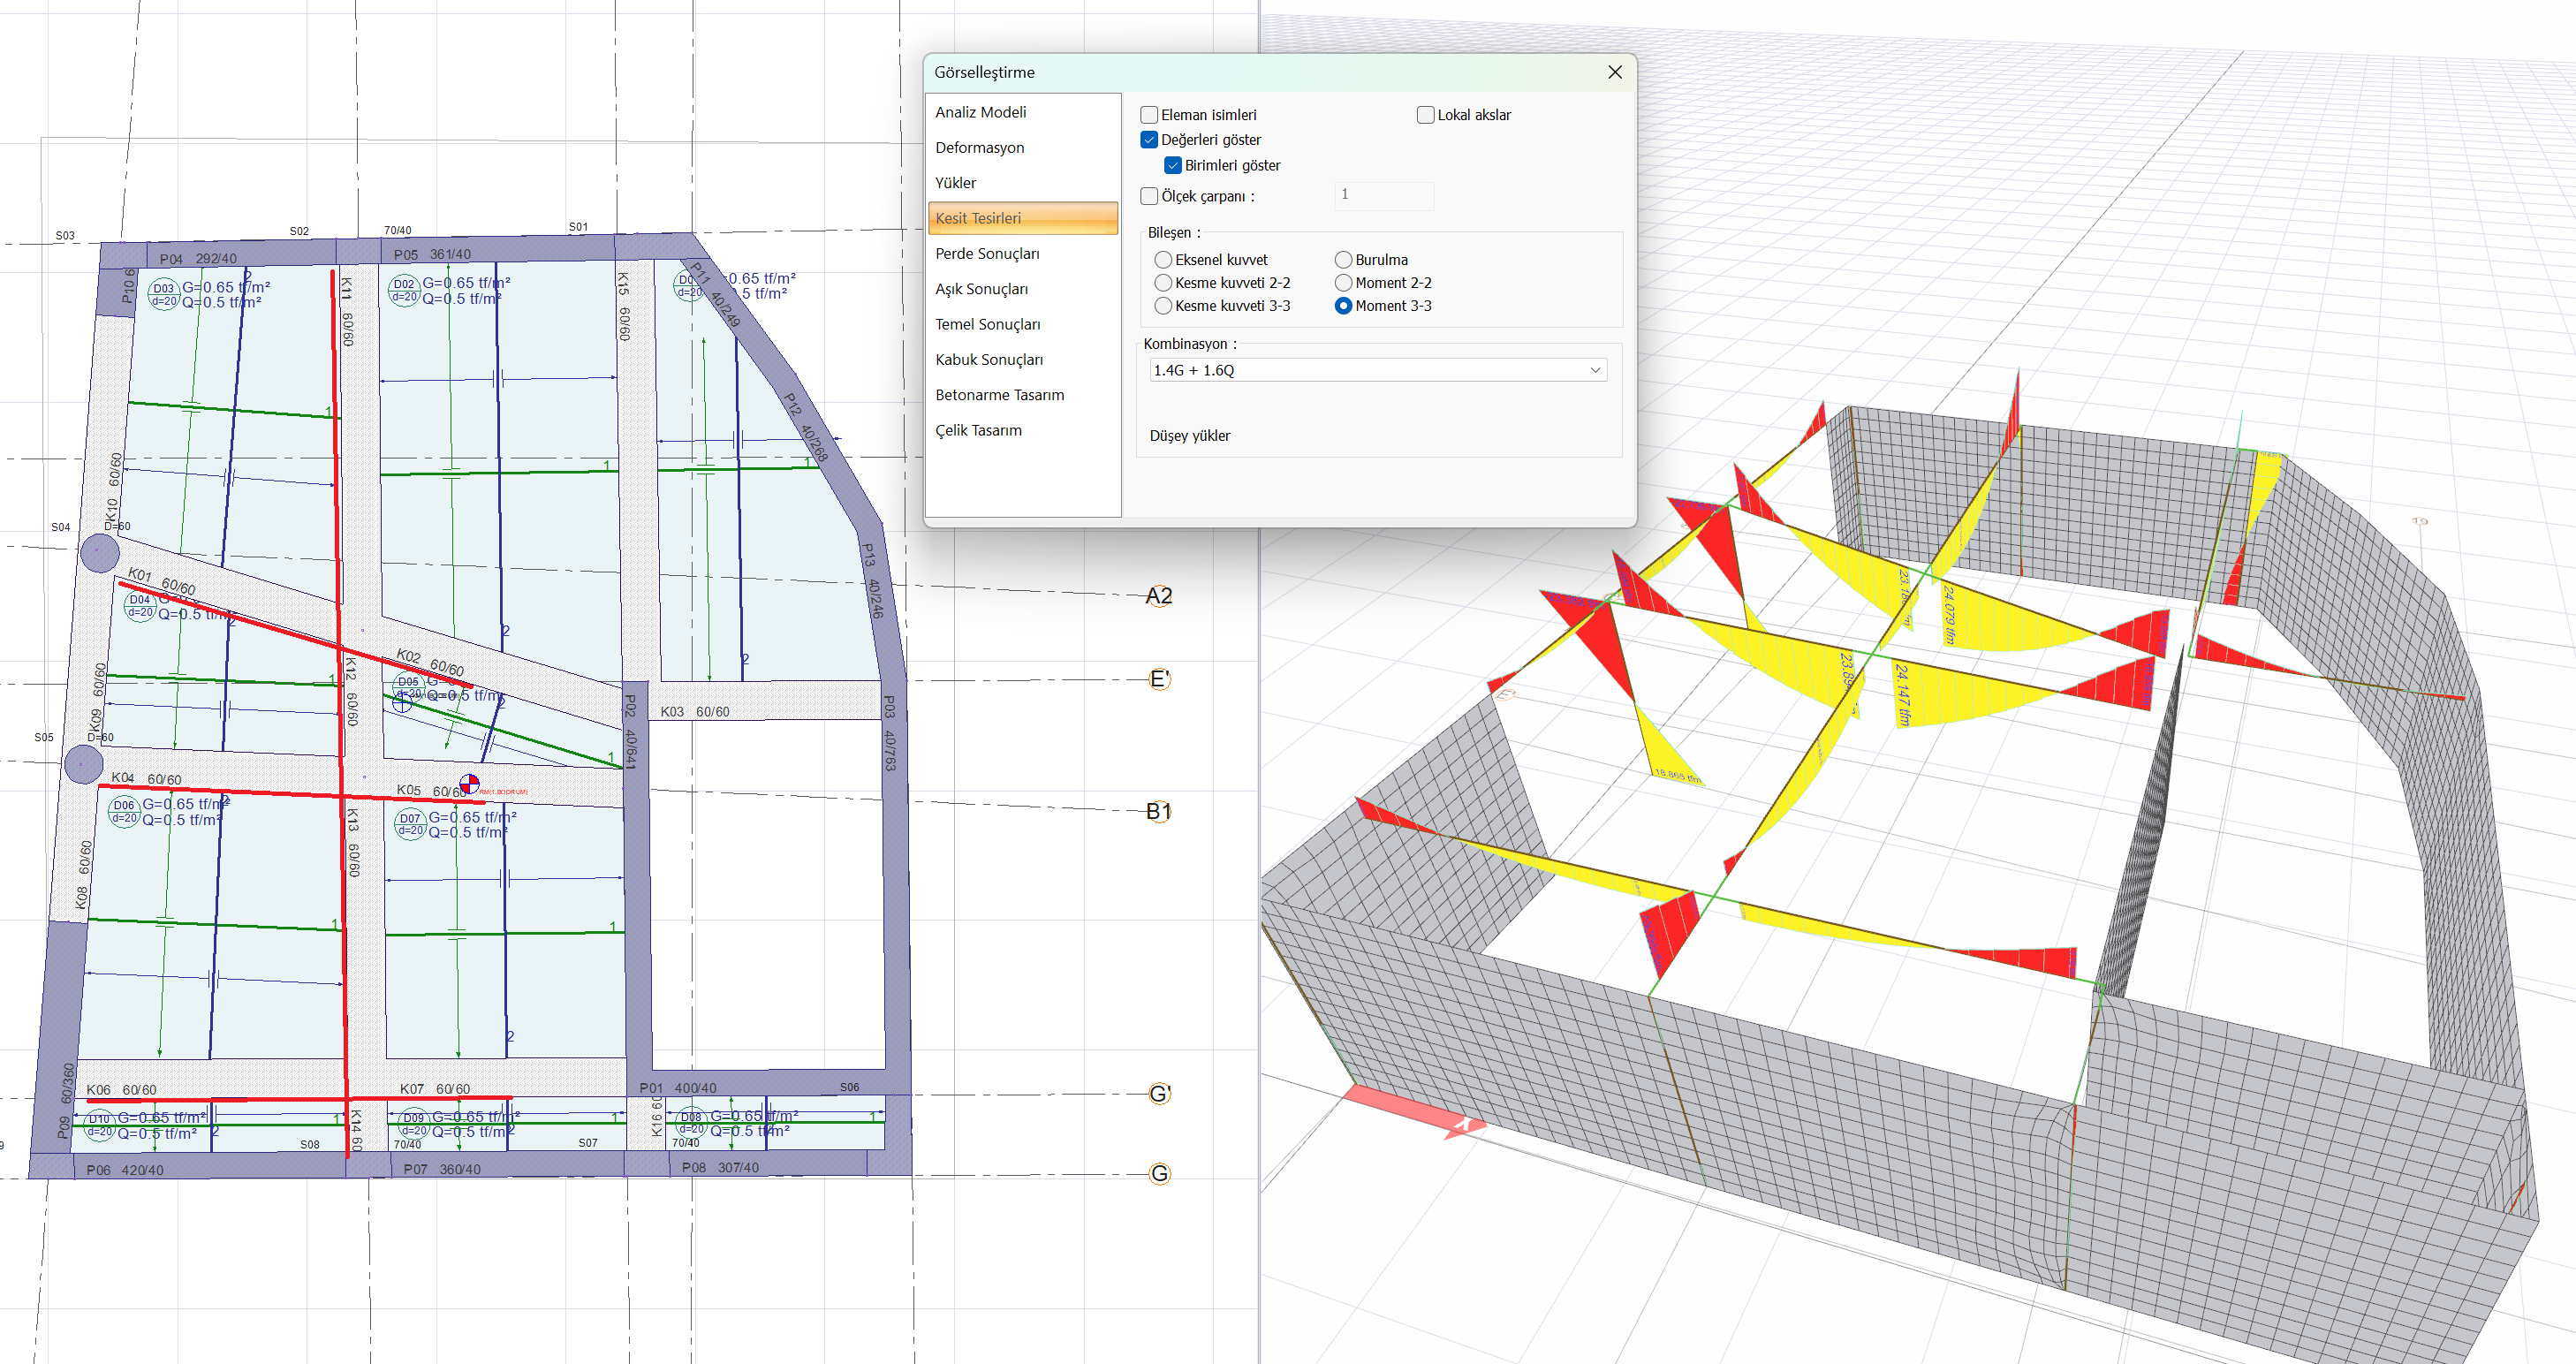The image size is (2576, 1364).
Task: Click the round column at K10 D=60
Action: point(100,553)
